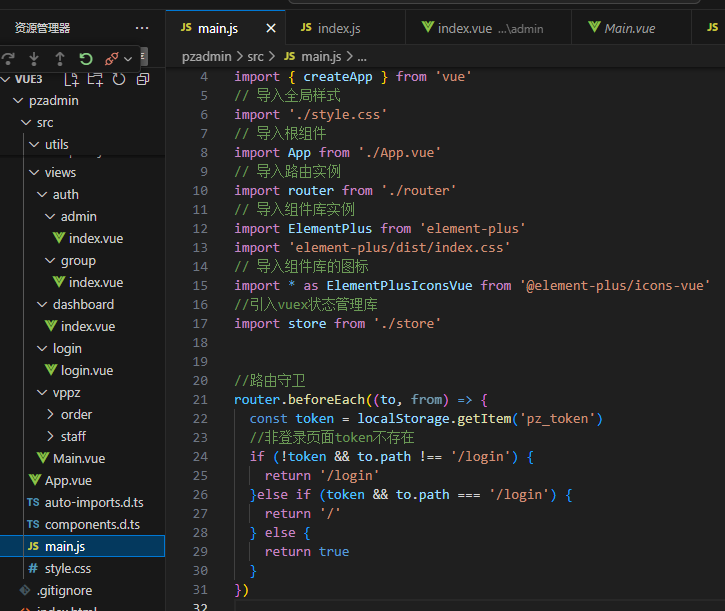Open App.vue from the explorer
Screen dimensions: 725x611
68,480
